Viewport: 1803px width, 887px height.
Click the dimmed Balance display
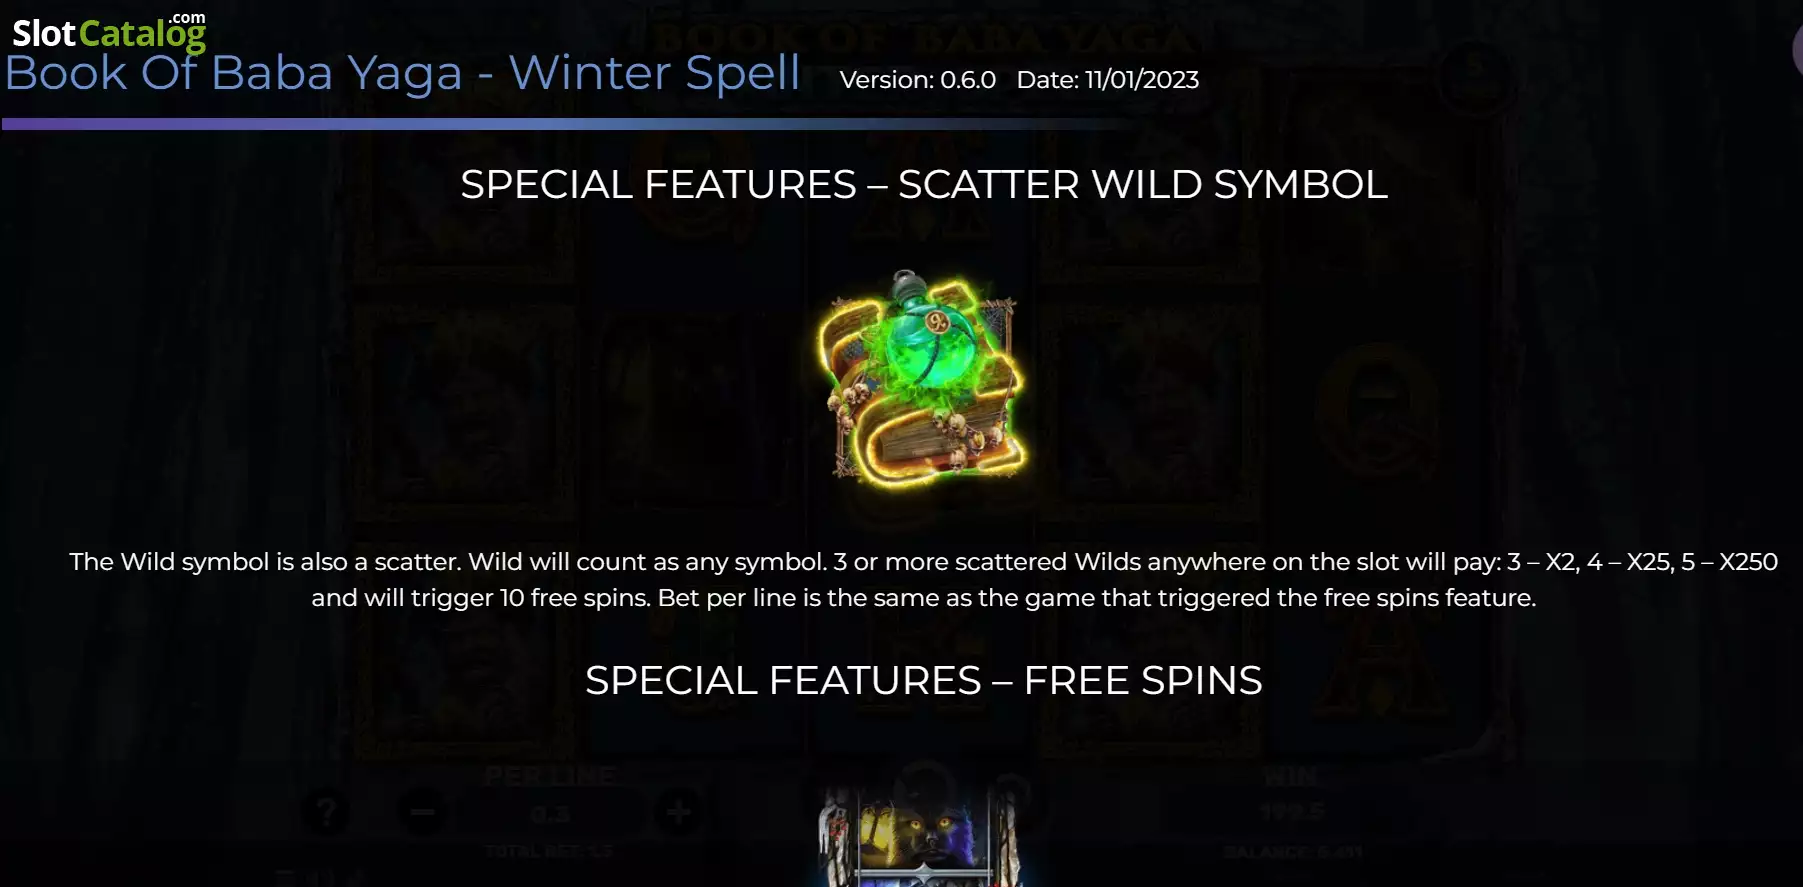tap(1293, 852)
